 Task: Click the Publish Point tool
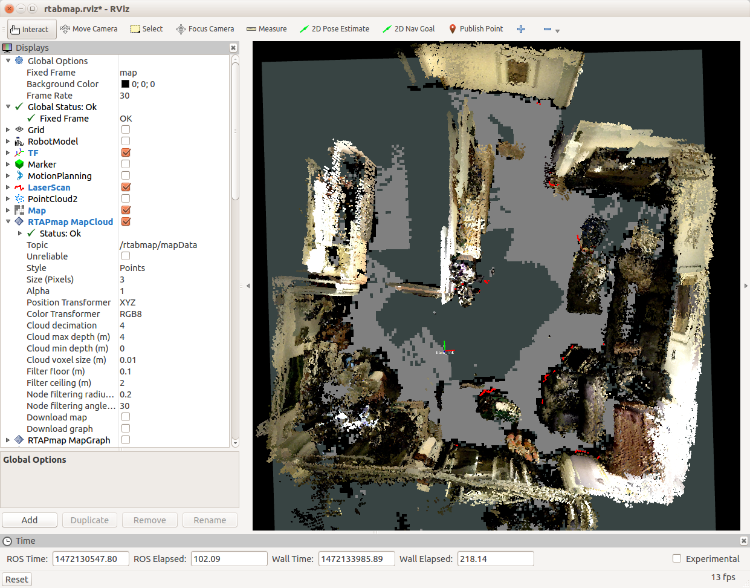[478, 29]
